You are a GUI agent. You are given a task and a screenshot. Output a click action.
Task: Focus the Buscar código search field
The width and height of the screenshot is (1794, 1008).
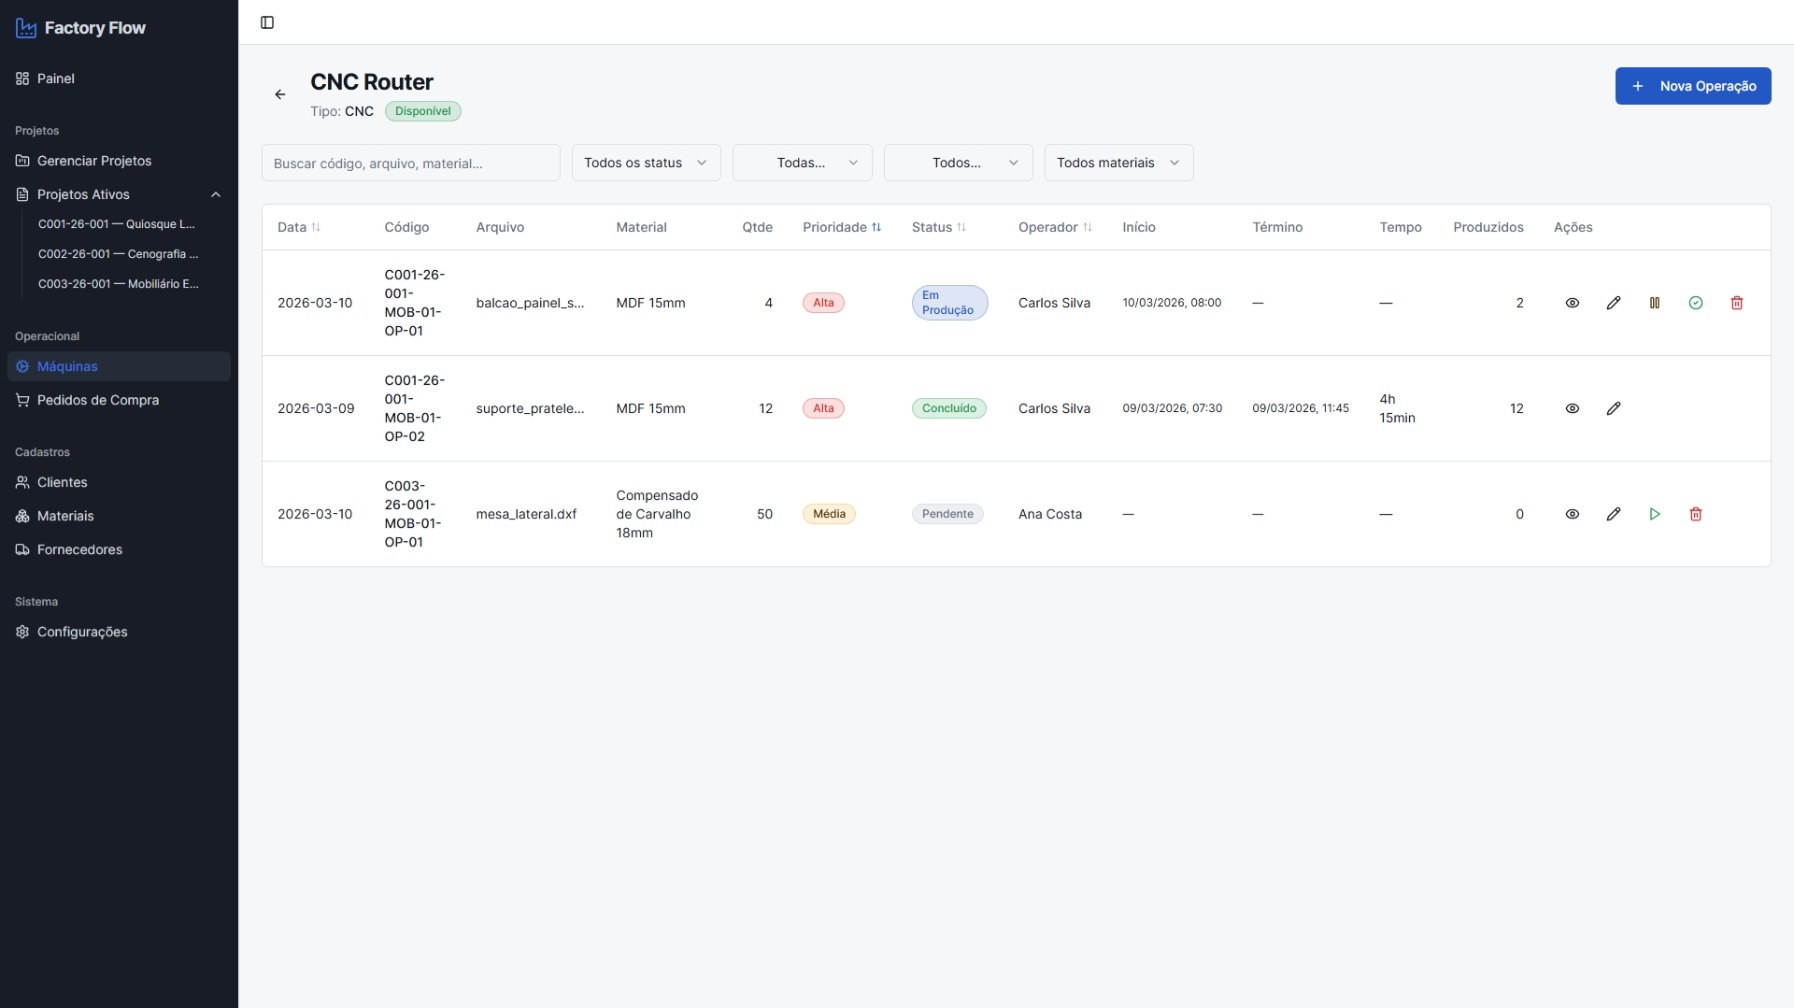[410, 163]
